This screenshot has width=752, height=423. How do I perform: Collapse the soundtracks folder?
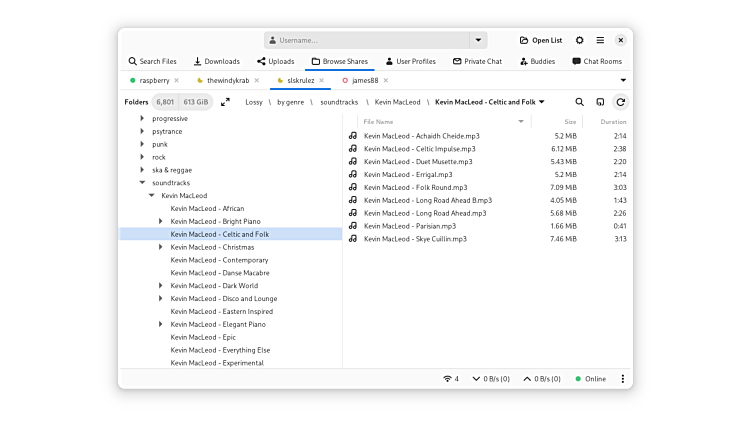click(x=141, y=183)
